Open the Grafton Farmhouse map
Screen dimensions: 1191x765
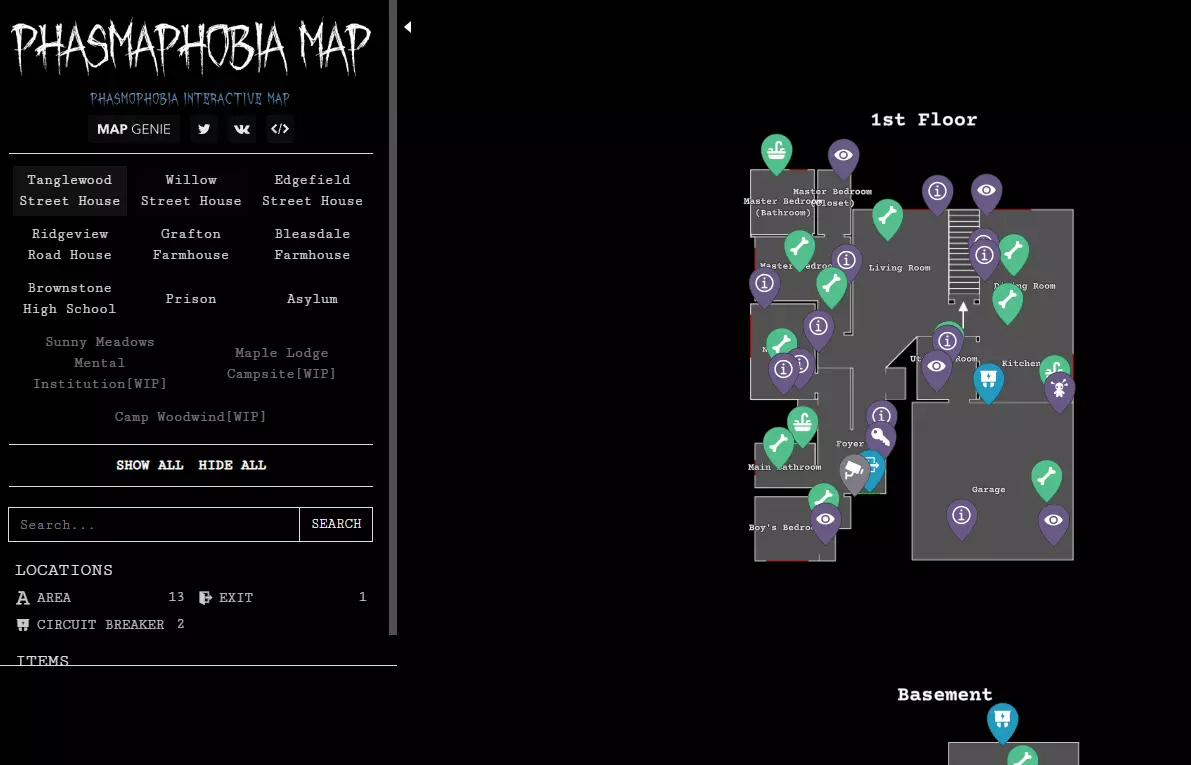191,245
